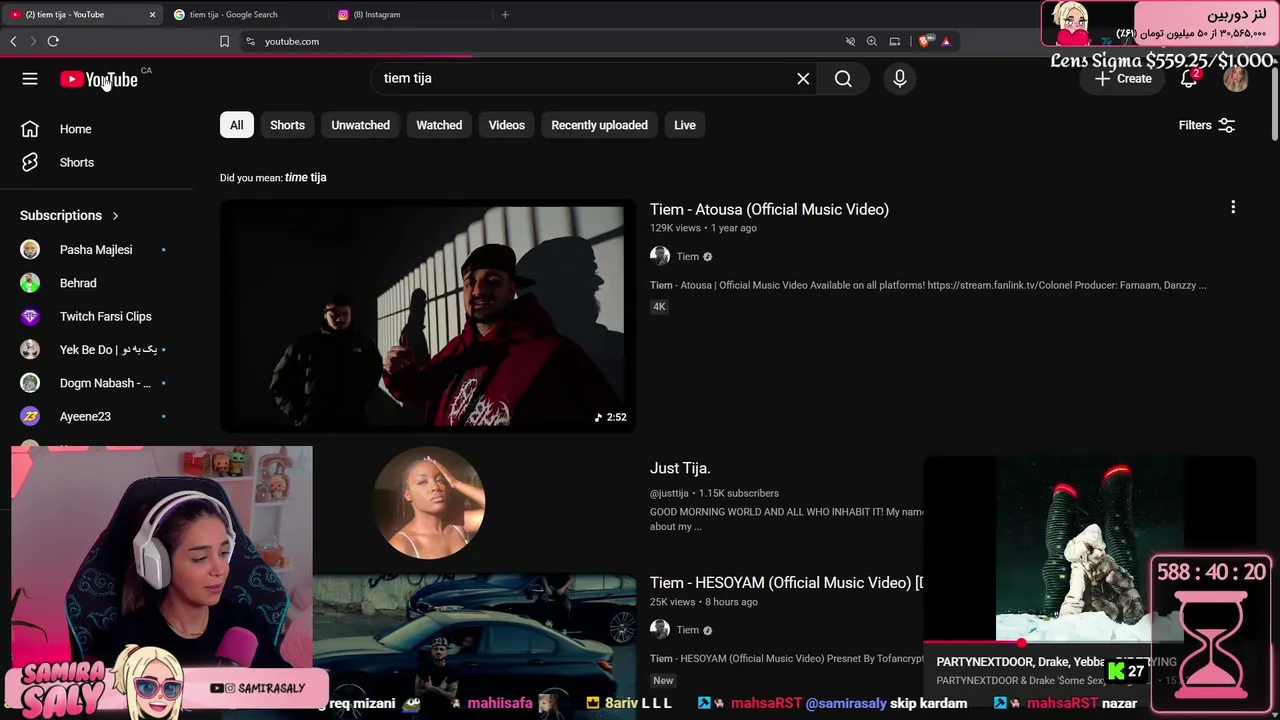The width and height of the screenshot is (1280, 720).
Task: Open the Create menu button
Action: (x=1123, y=79)
